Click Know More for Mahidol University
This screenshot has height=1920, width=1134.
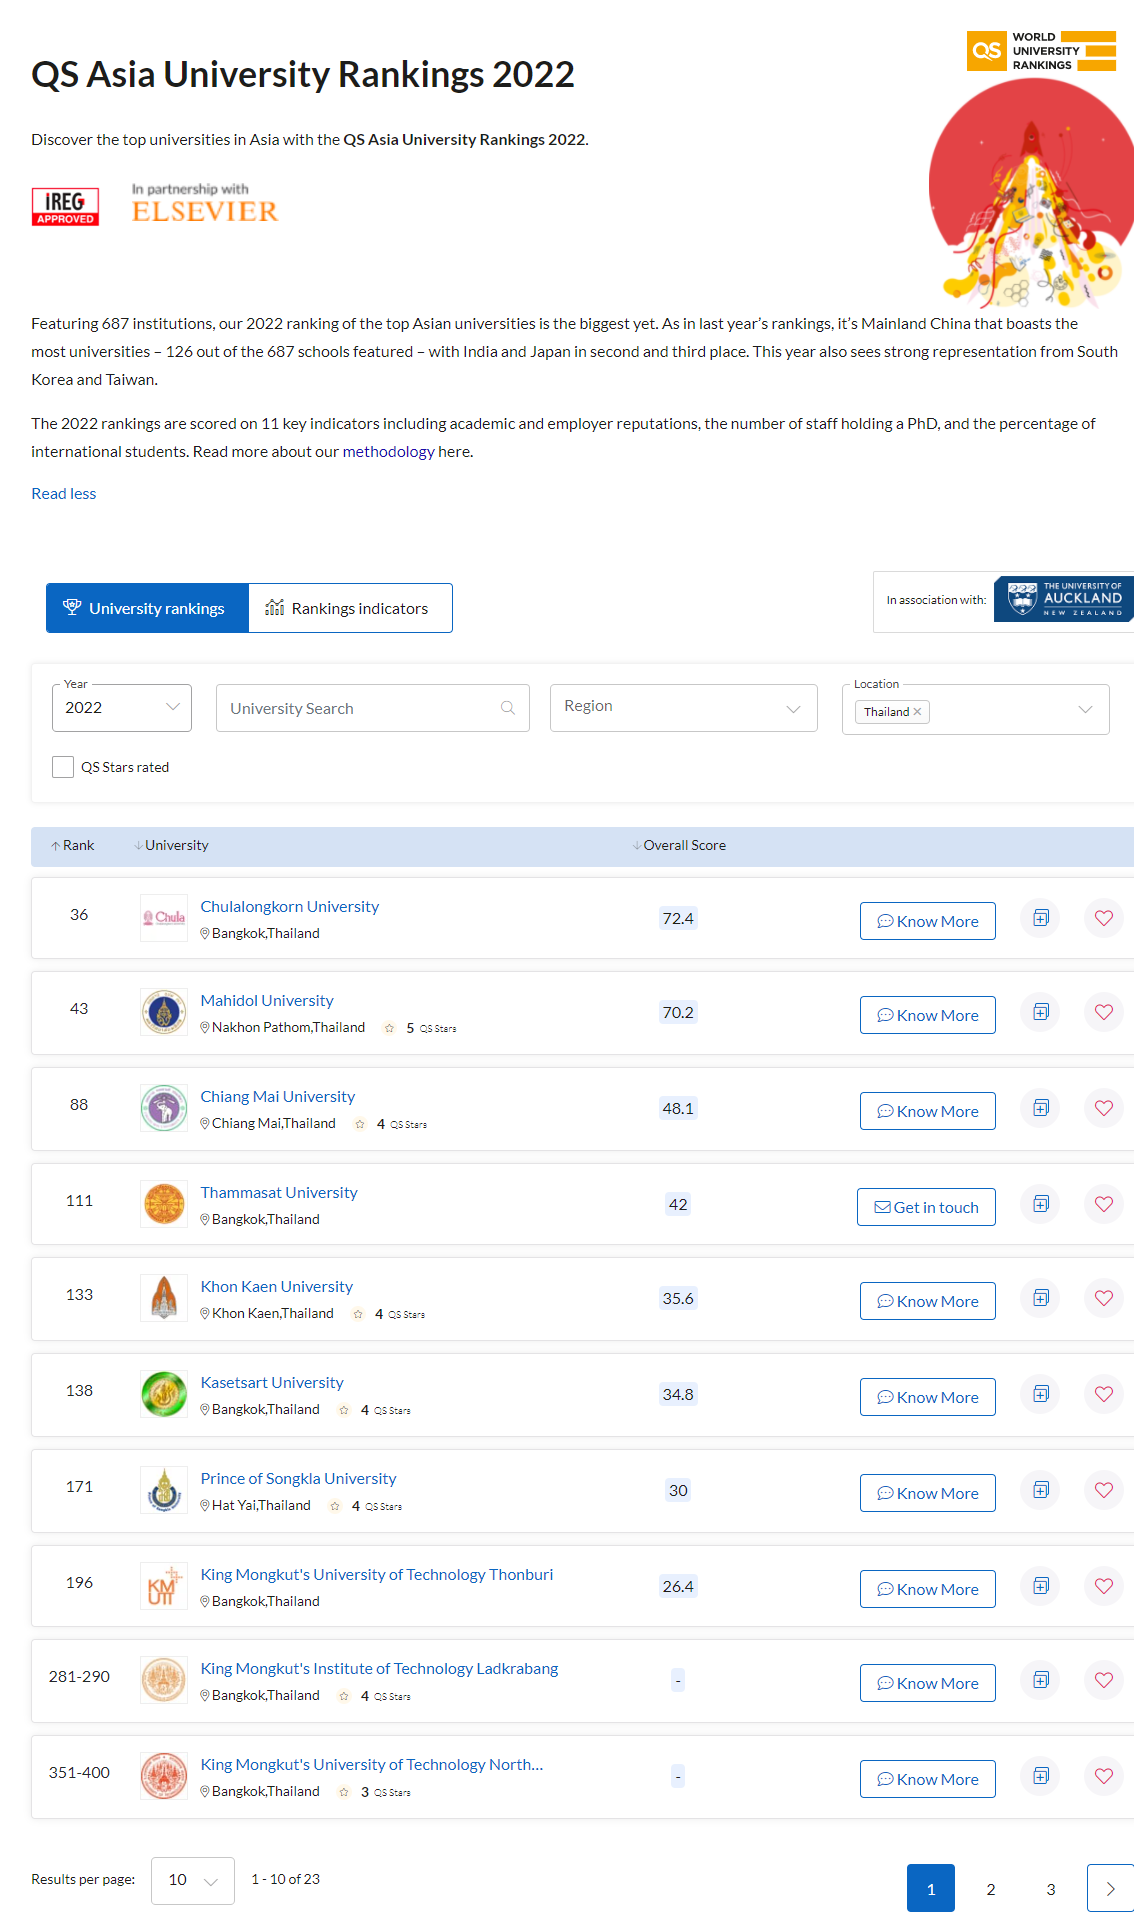pyautogui.click(x=928, y=1015)
